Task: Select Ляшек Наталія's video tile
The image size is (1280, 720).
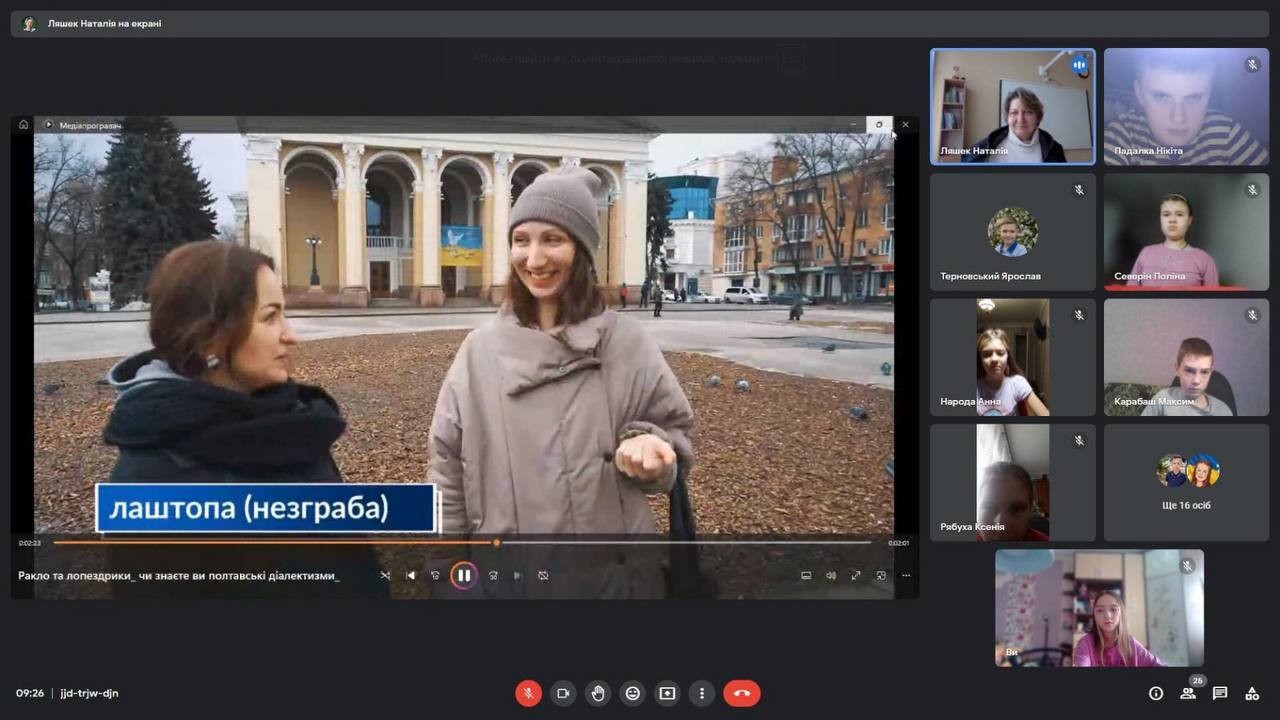Action: [x=1012, y=107]
